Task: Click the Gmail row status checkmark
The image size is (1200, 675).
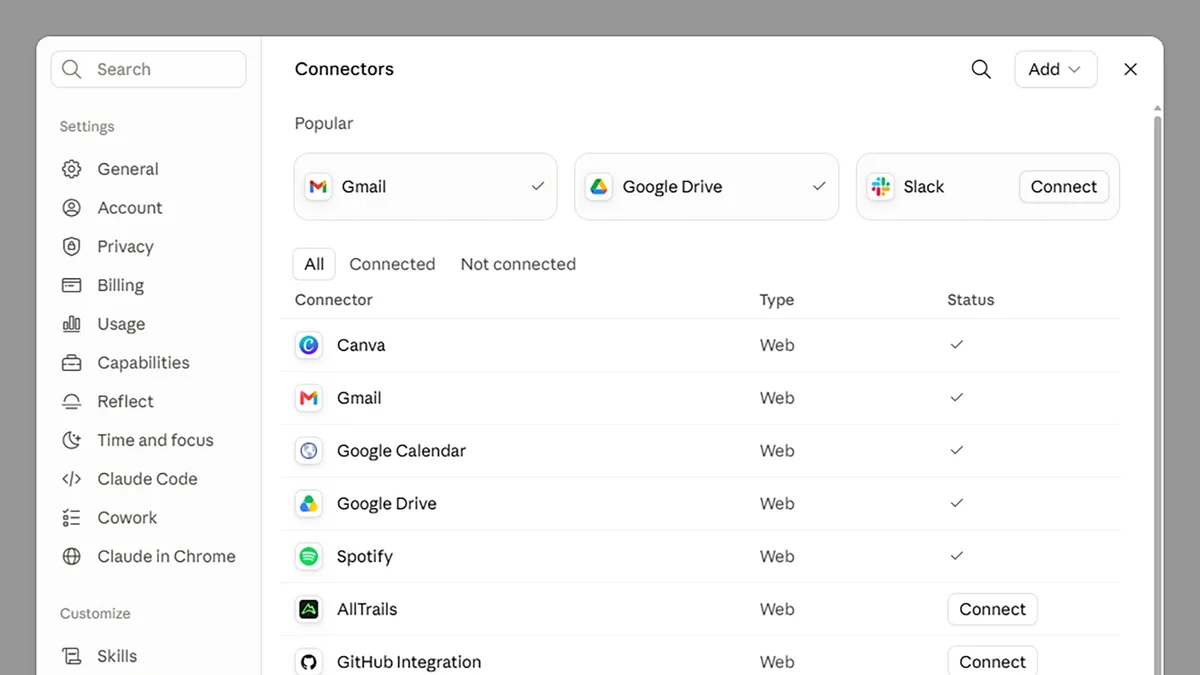Action: click(x=957, y=397)
